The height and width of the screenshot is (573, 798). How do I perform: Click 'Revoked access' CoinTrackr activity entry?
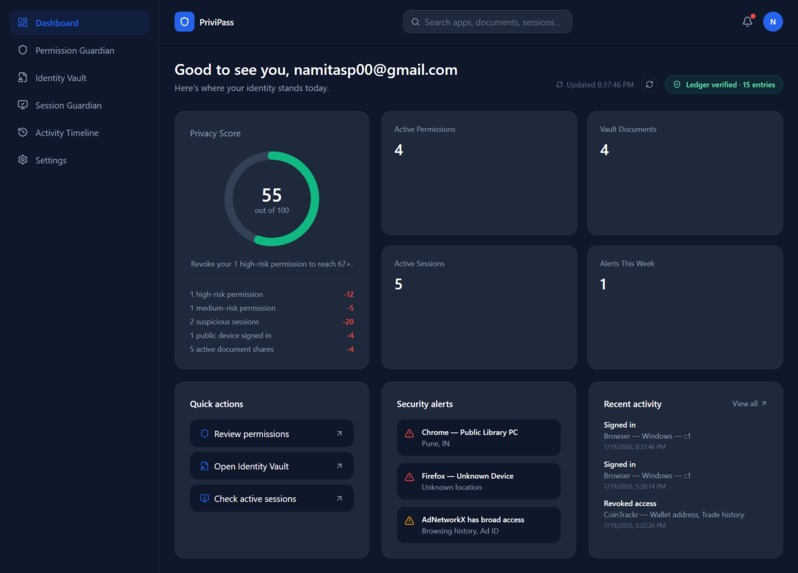(x=685, y=514)
